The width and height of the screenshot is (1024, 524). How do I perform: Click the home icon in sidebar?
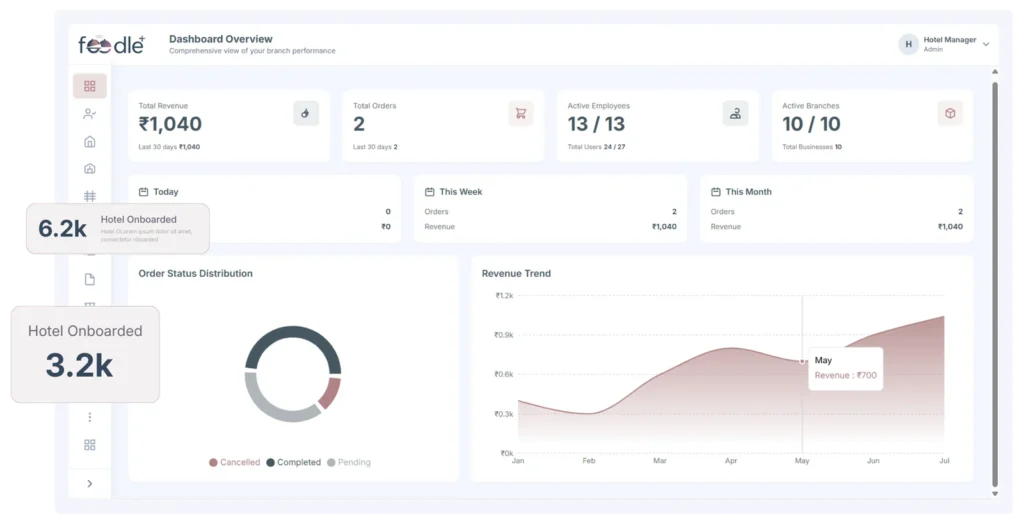pyautogui.click(x=89, y=142)
